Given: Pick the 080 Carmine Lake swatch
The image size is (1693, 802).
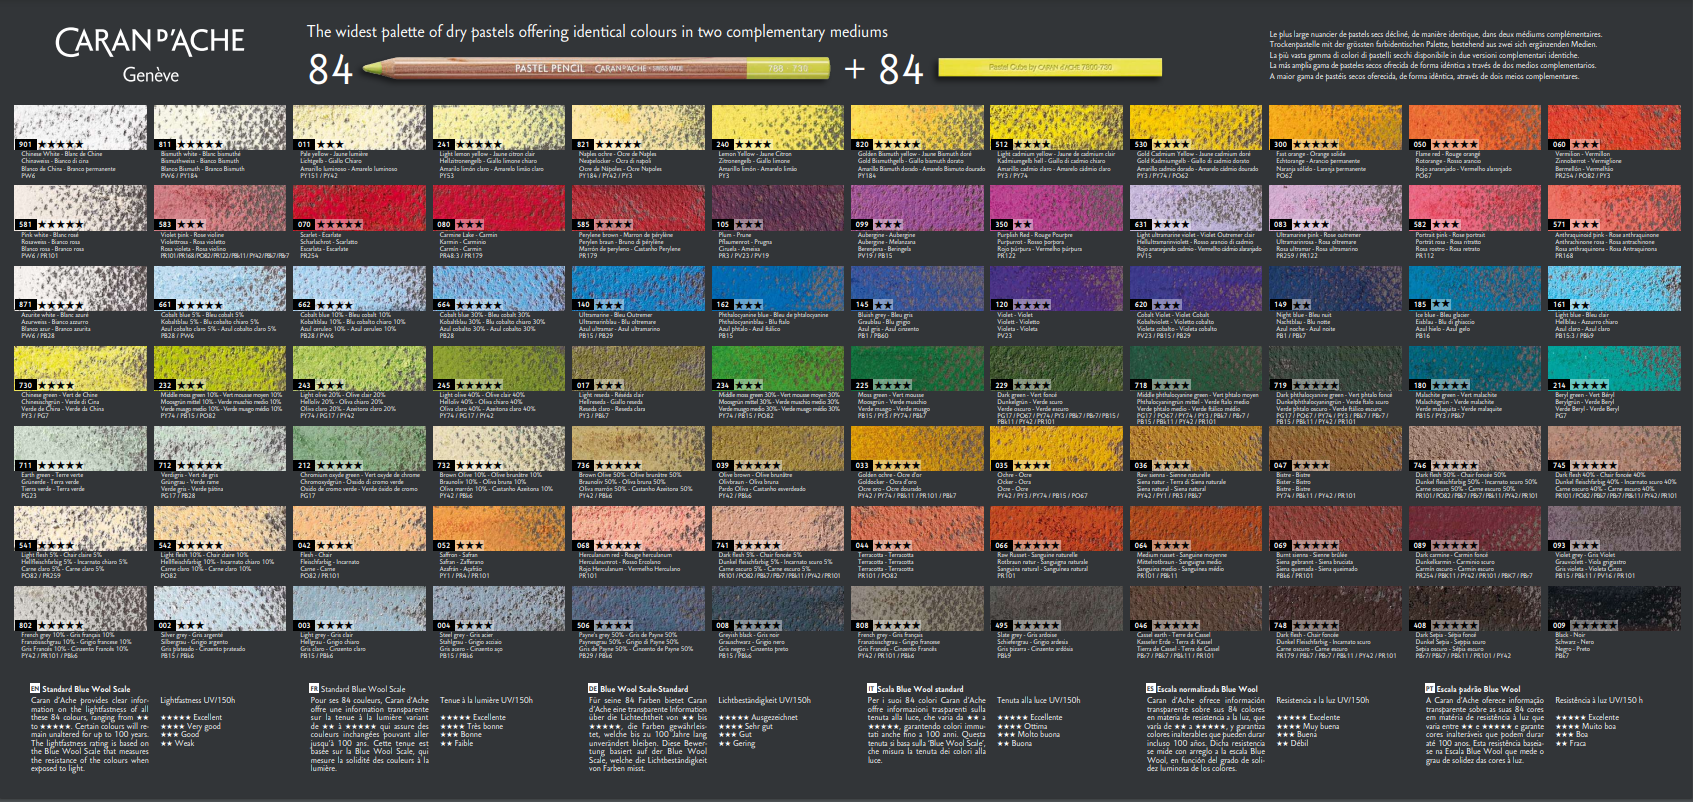Looking at the screenshot, I should tap(499, 207).
